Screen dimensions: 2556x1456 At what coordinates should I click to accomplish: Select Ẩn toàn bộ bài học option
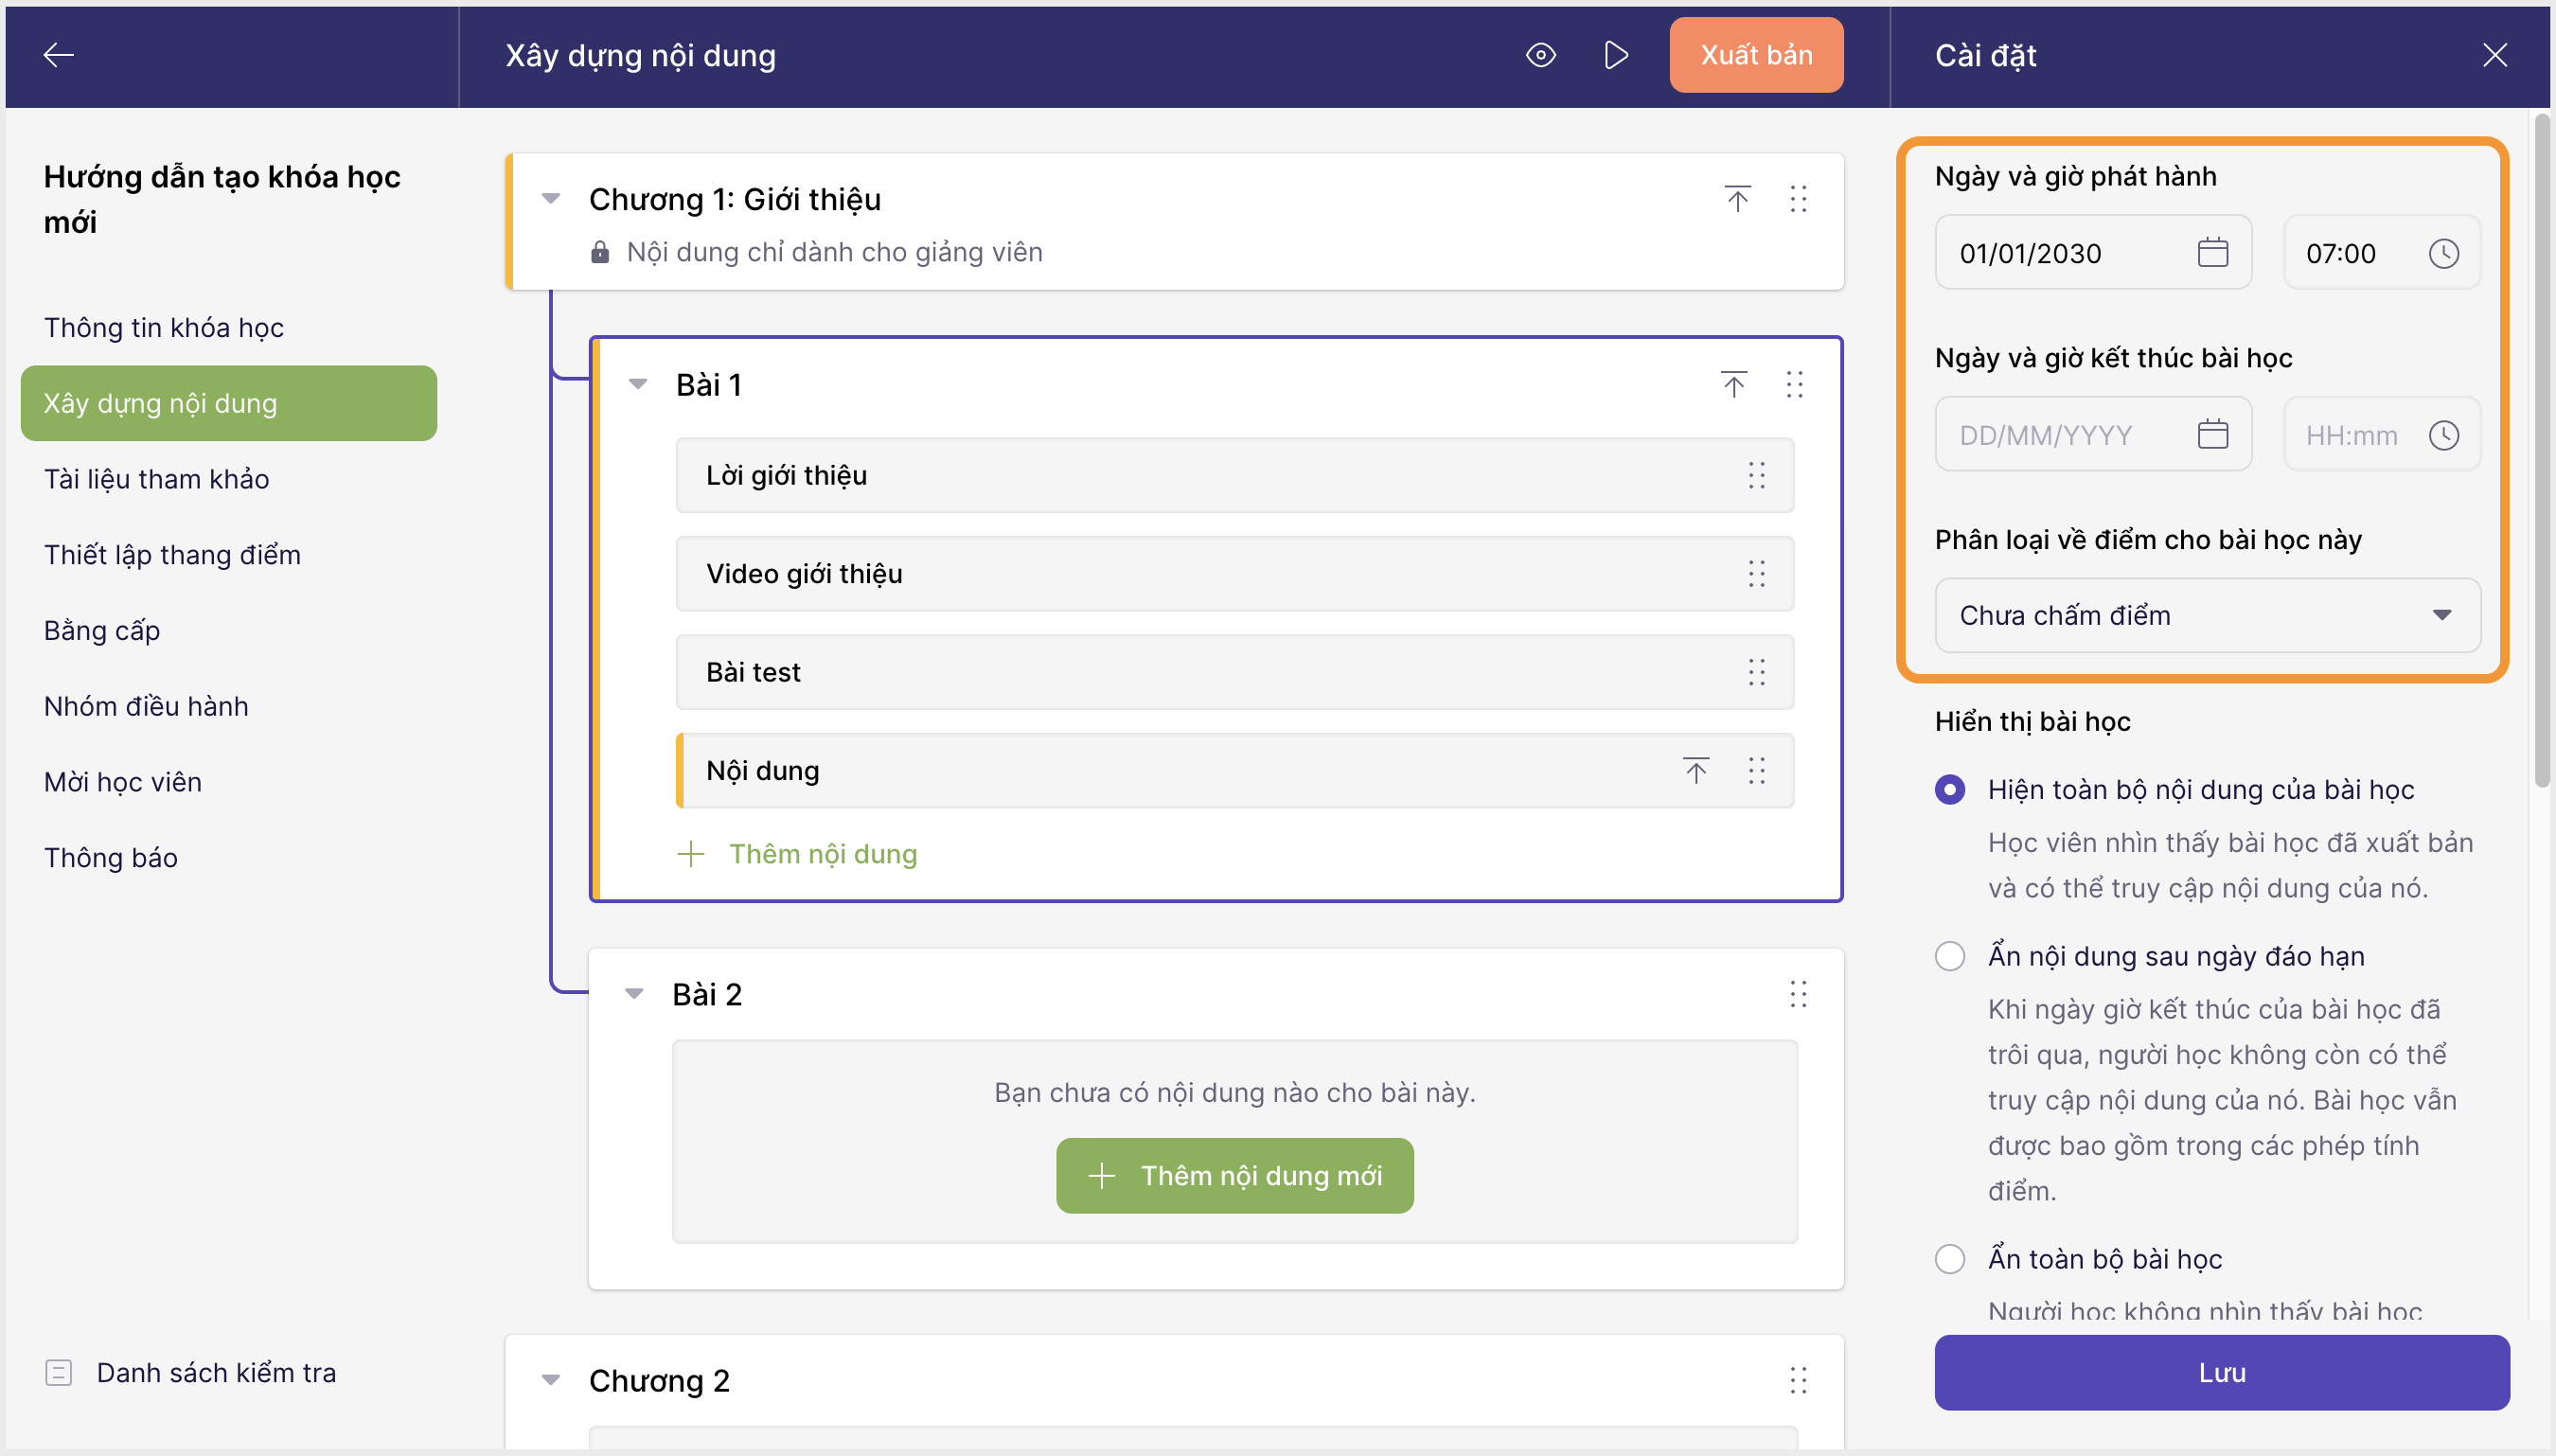pos(1949,1258)
